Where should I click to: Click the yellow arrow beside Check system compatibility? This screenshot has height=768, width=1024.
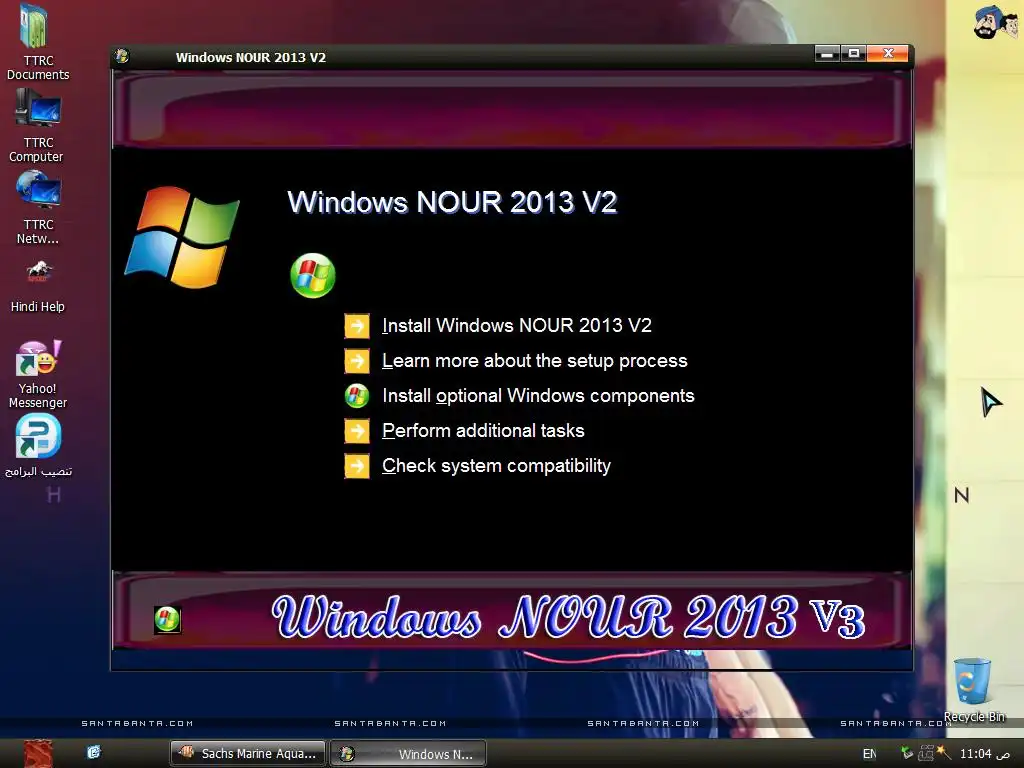pos(357,466)
